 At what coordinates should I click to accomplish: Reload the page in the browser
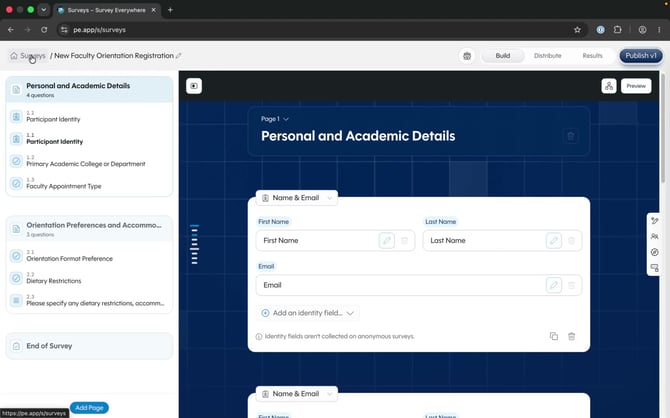tap(44, 30)
